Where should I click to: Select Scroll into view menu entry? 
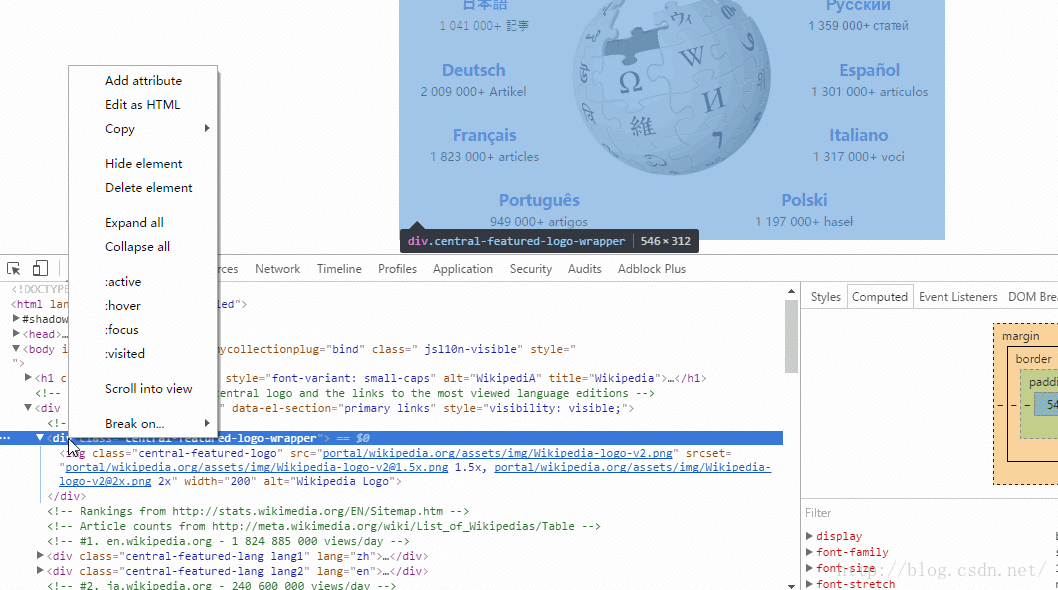click(143, 389)
